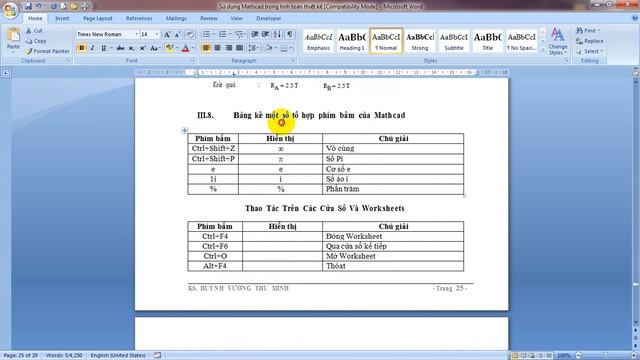
Task: Click the shading paint bucket button
Action: pyautogui.click(x=268, y=48)
